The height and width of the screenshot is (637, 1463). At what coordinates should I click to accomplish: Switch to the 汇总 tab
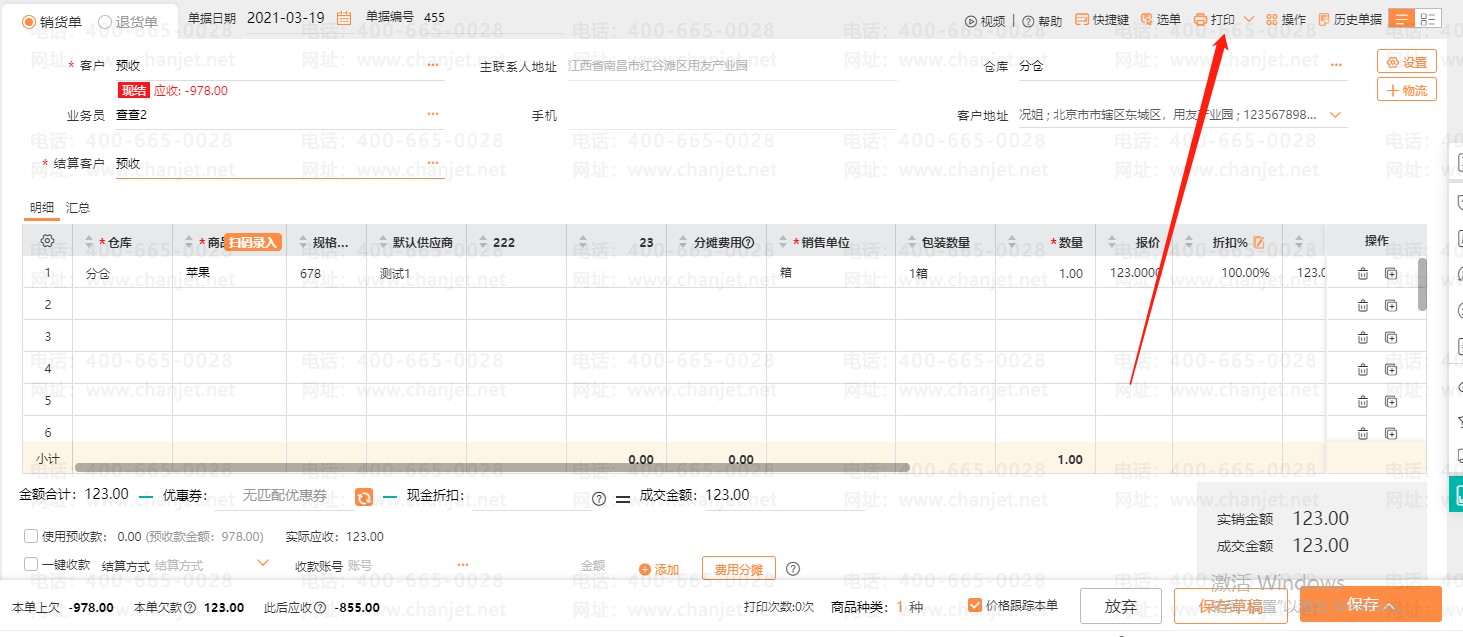coord(78,208)
